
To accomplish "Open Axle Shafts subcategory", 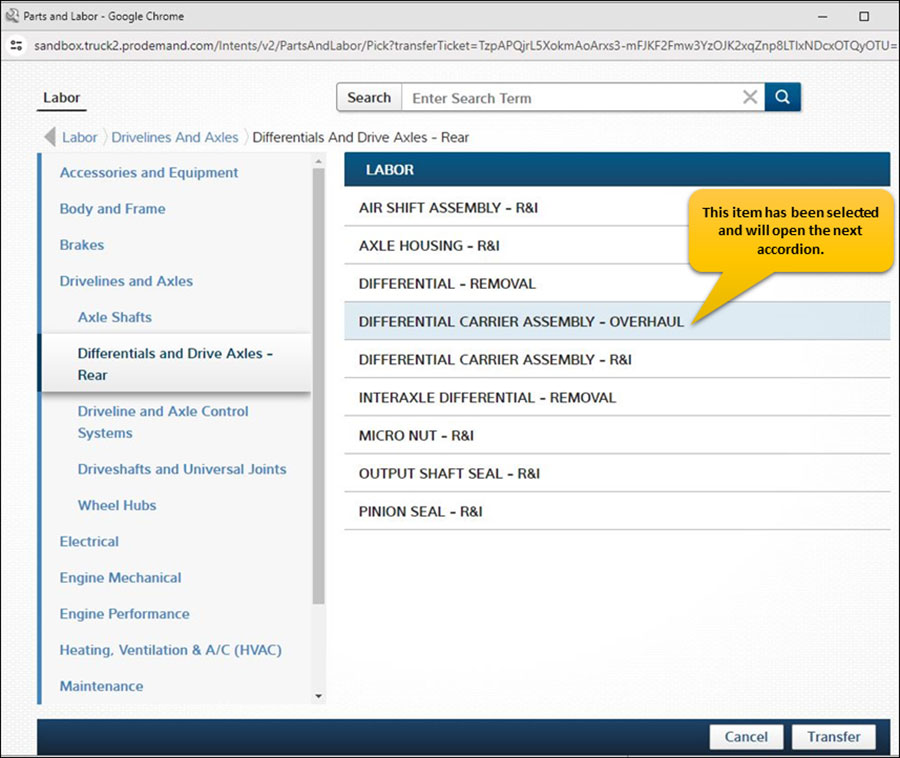I will 115,317.
